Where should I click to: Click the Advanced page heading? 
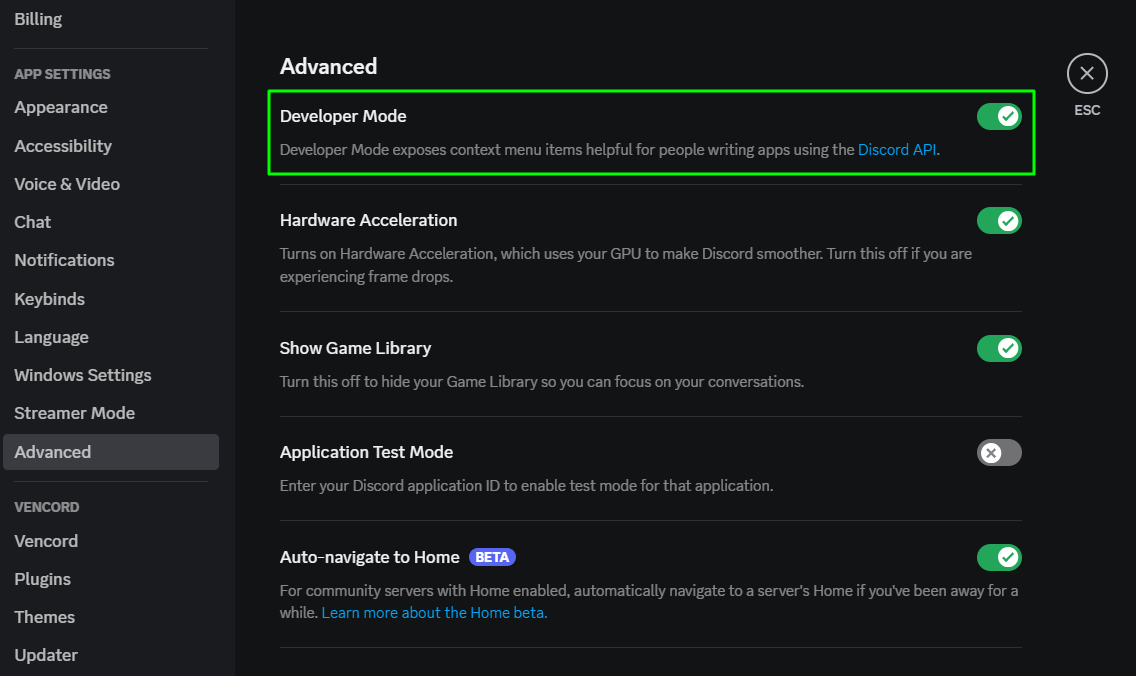click(x=328, y=67)
